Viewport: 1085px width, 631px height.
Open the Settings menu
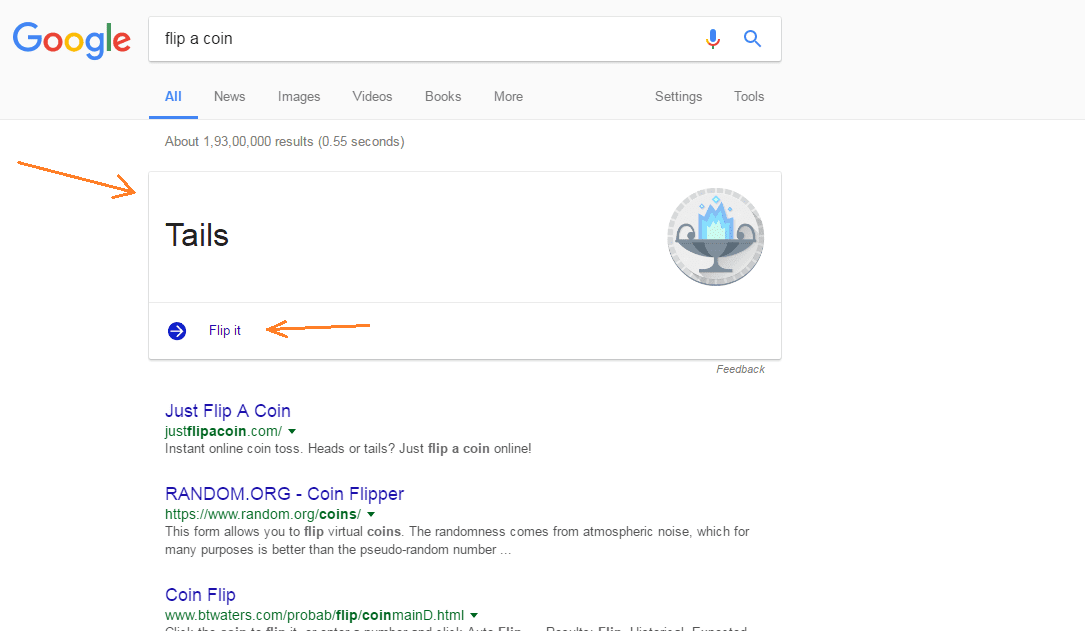pyautogui.click(x=678, y=97)
